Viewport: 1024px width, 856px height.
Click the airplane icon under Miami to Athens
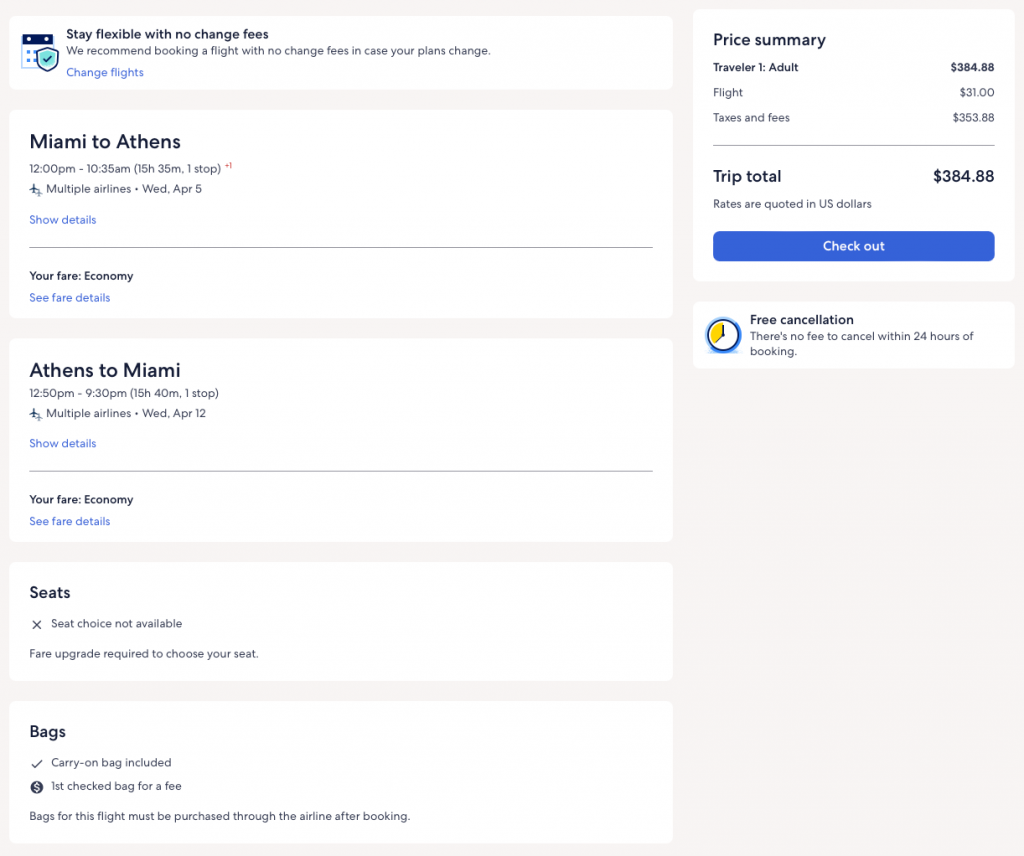tap(36, 189)
